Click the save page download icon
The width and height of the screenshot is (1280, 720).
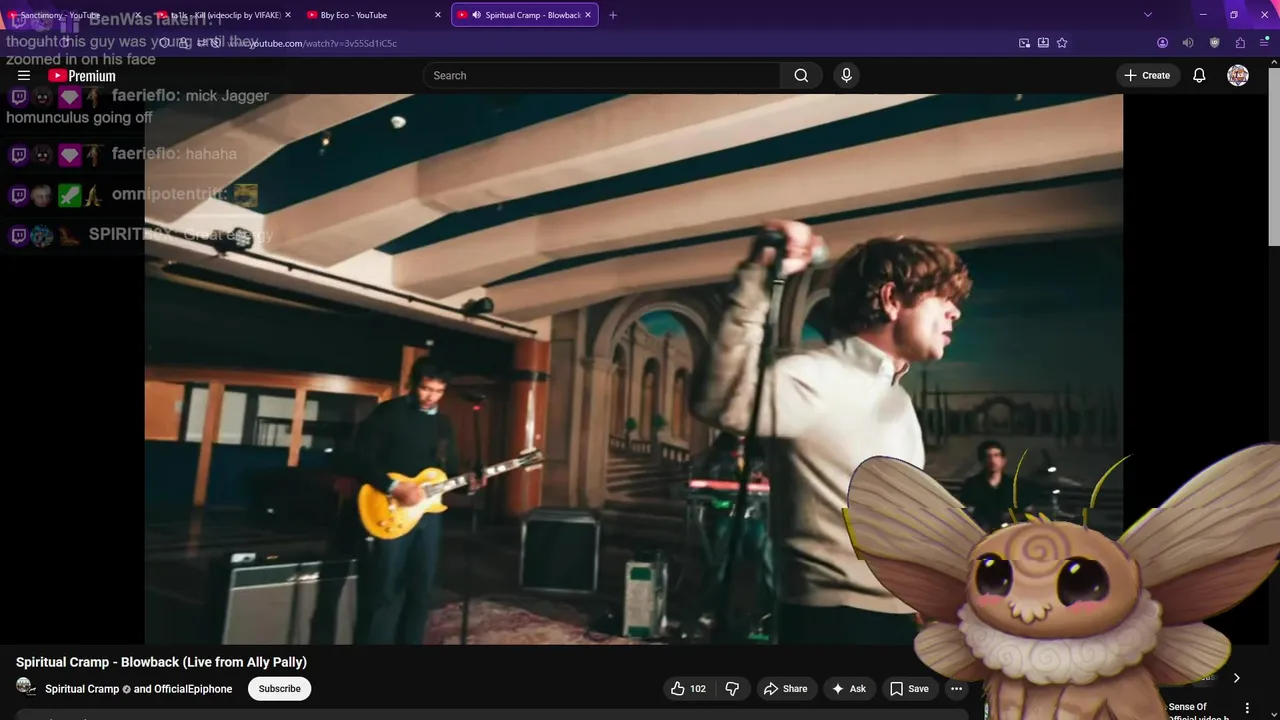1043,43
